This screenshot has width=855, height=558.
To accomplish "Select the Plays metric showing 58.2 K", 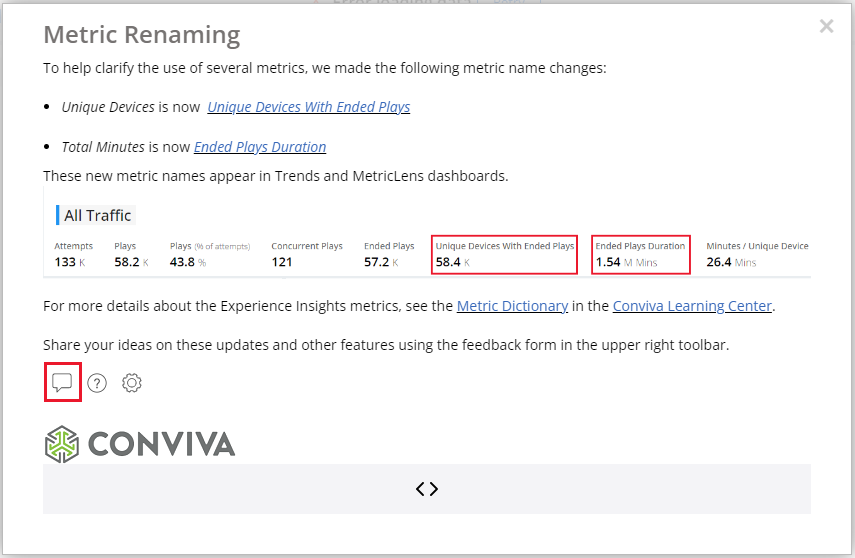I will [x=131, y=255].
